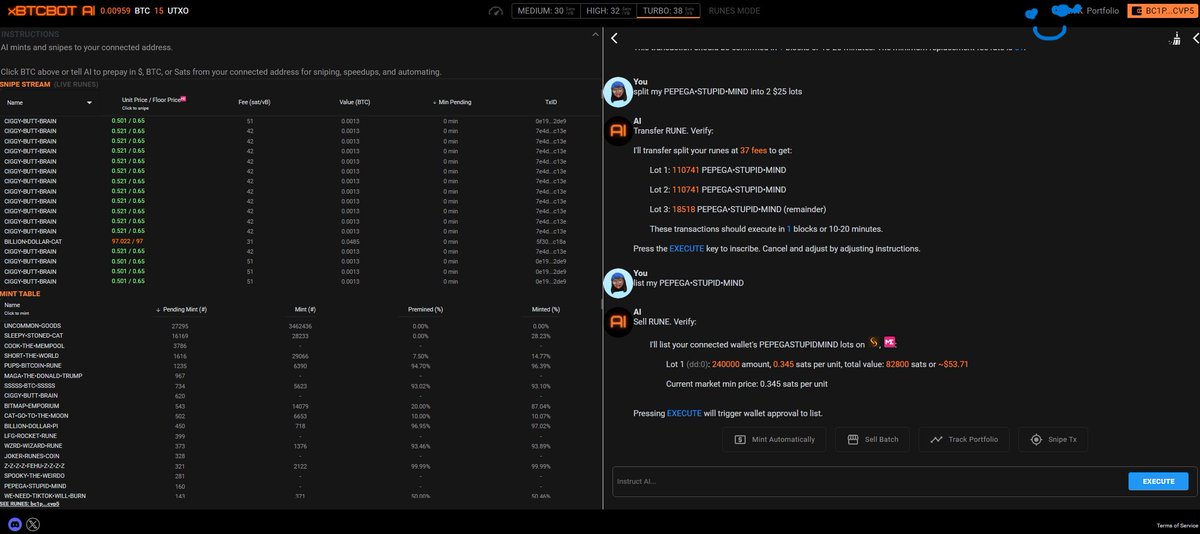Mint SPOOKY•THE•WEIRDO

(x=33, y=475)
